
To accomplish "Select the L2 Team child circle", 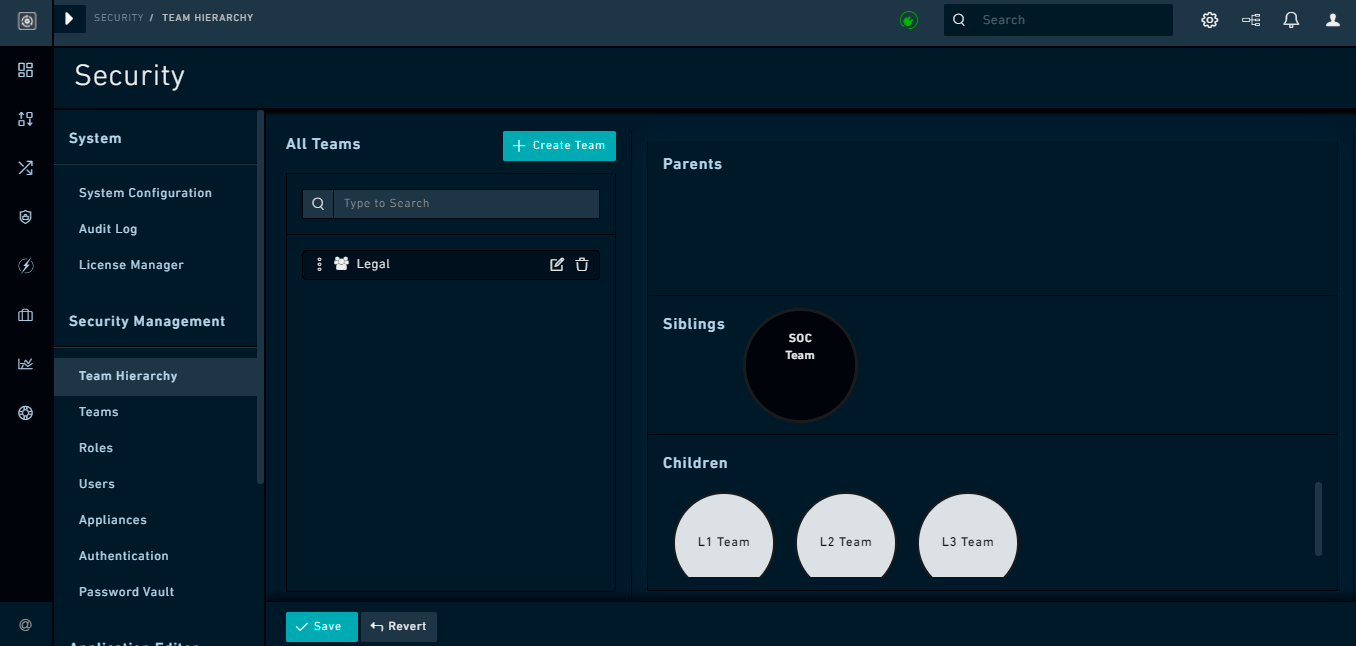I will pyautogui.click(x=846, y=536).
